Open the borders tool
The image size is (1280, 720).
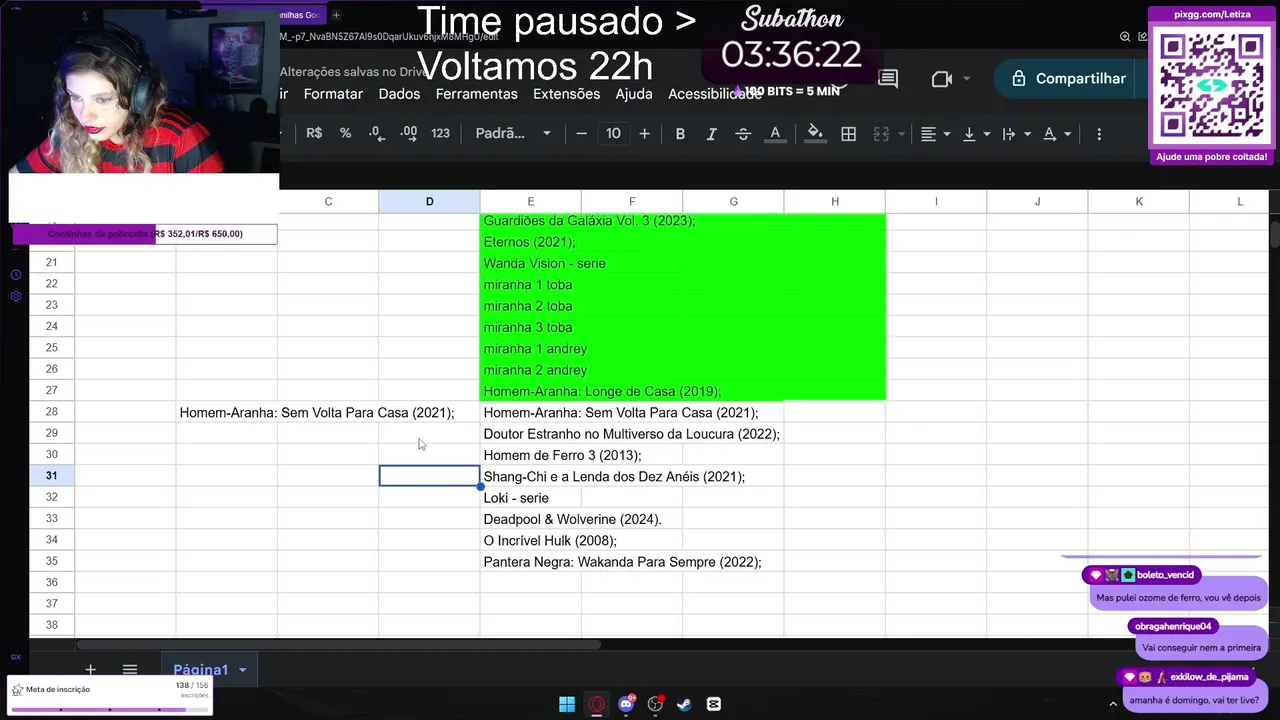point(848,133)
